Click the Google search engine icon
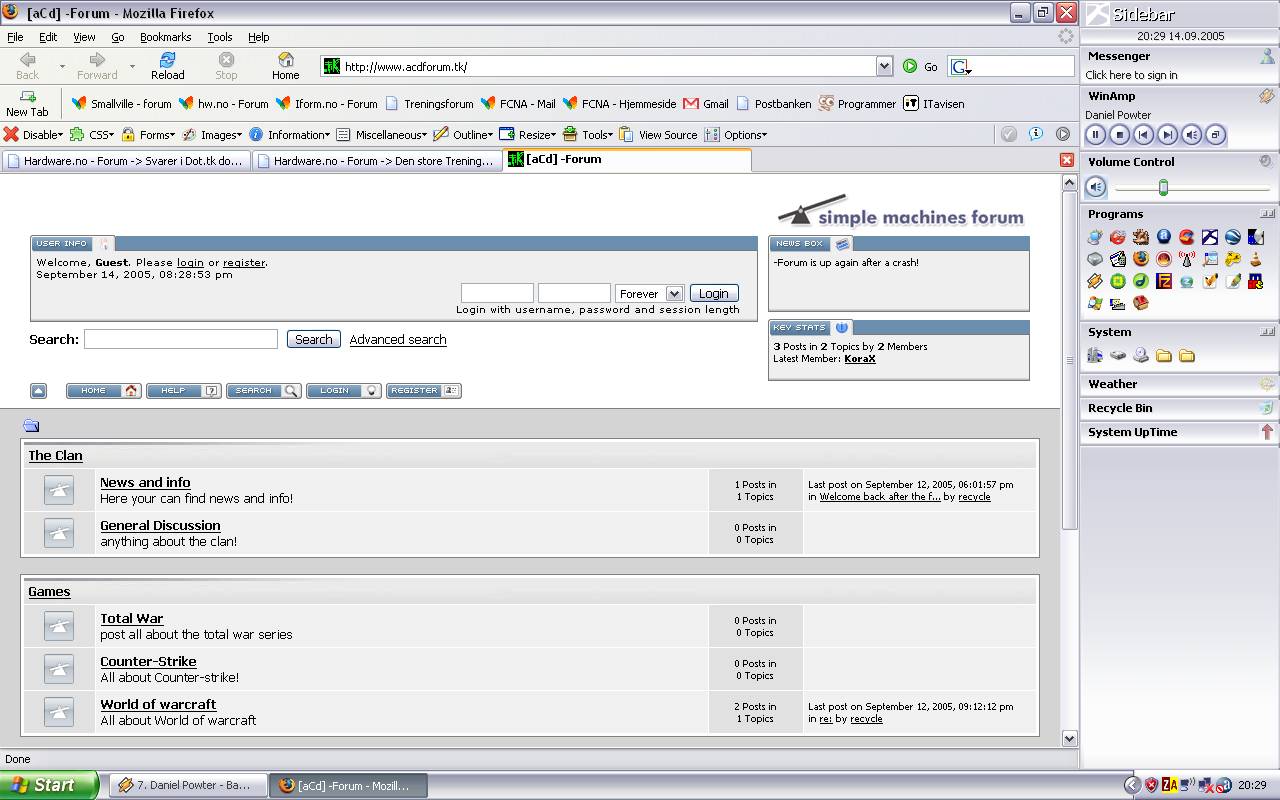This screenshot has width=1280, height=800. (960, 66)
